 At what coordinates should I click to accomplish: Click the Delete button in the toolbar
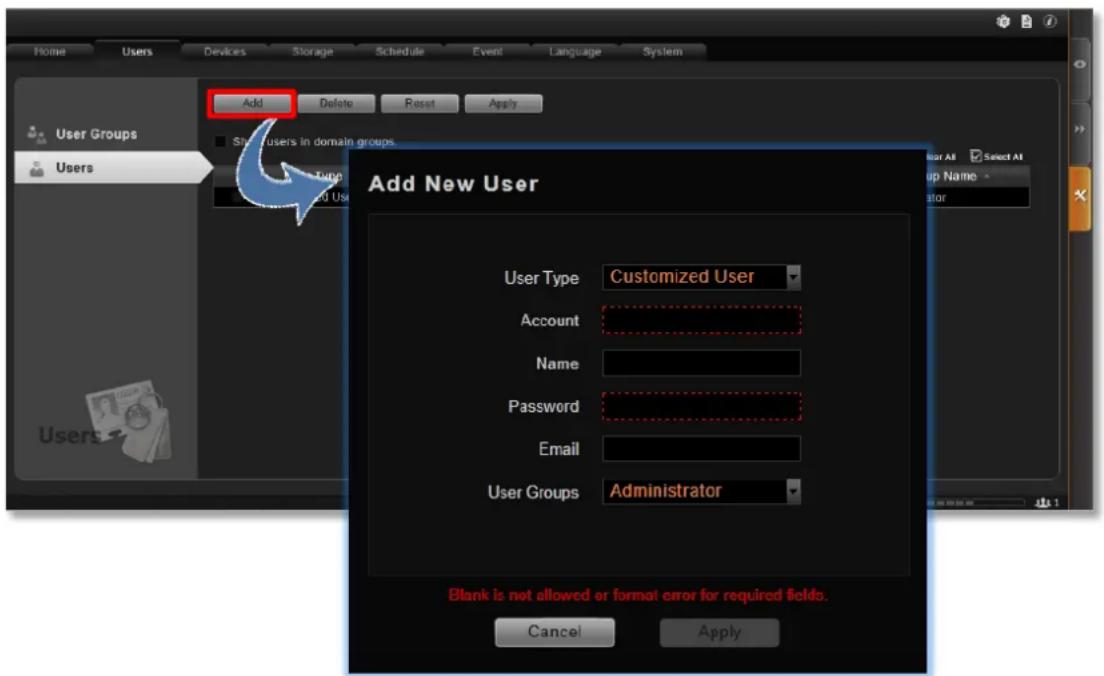pyautogui.click(x=336, y=104)
